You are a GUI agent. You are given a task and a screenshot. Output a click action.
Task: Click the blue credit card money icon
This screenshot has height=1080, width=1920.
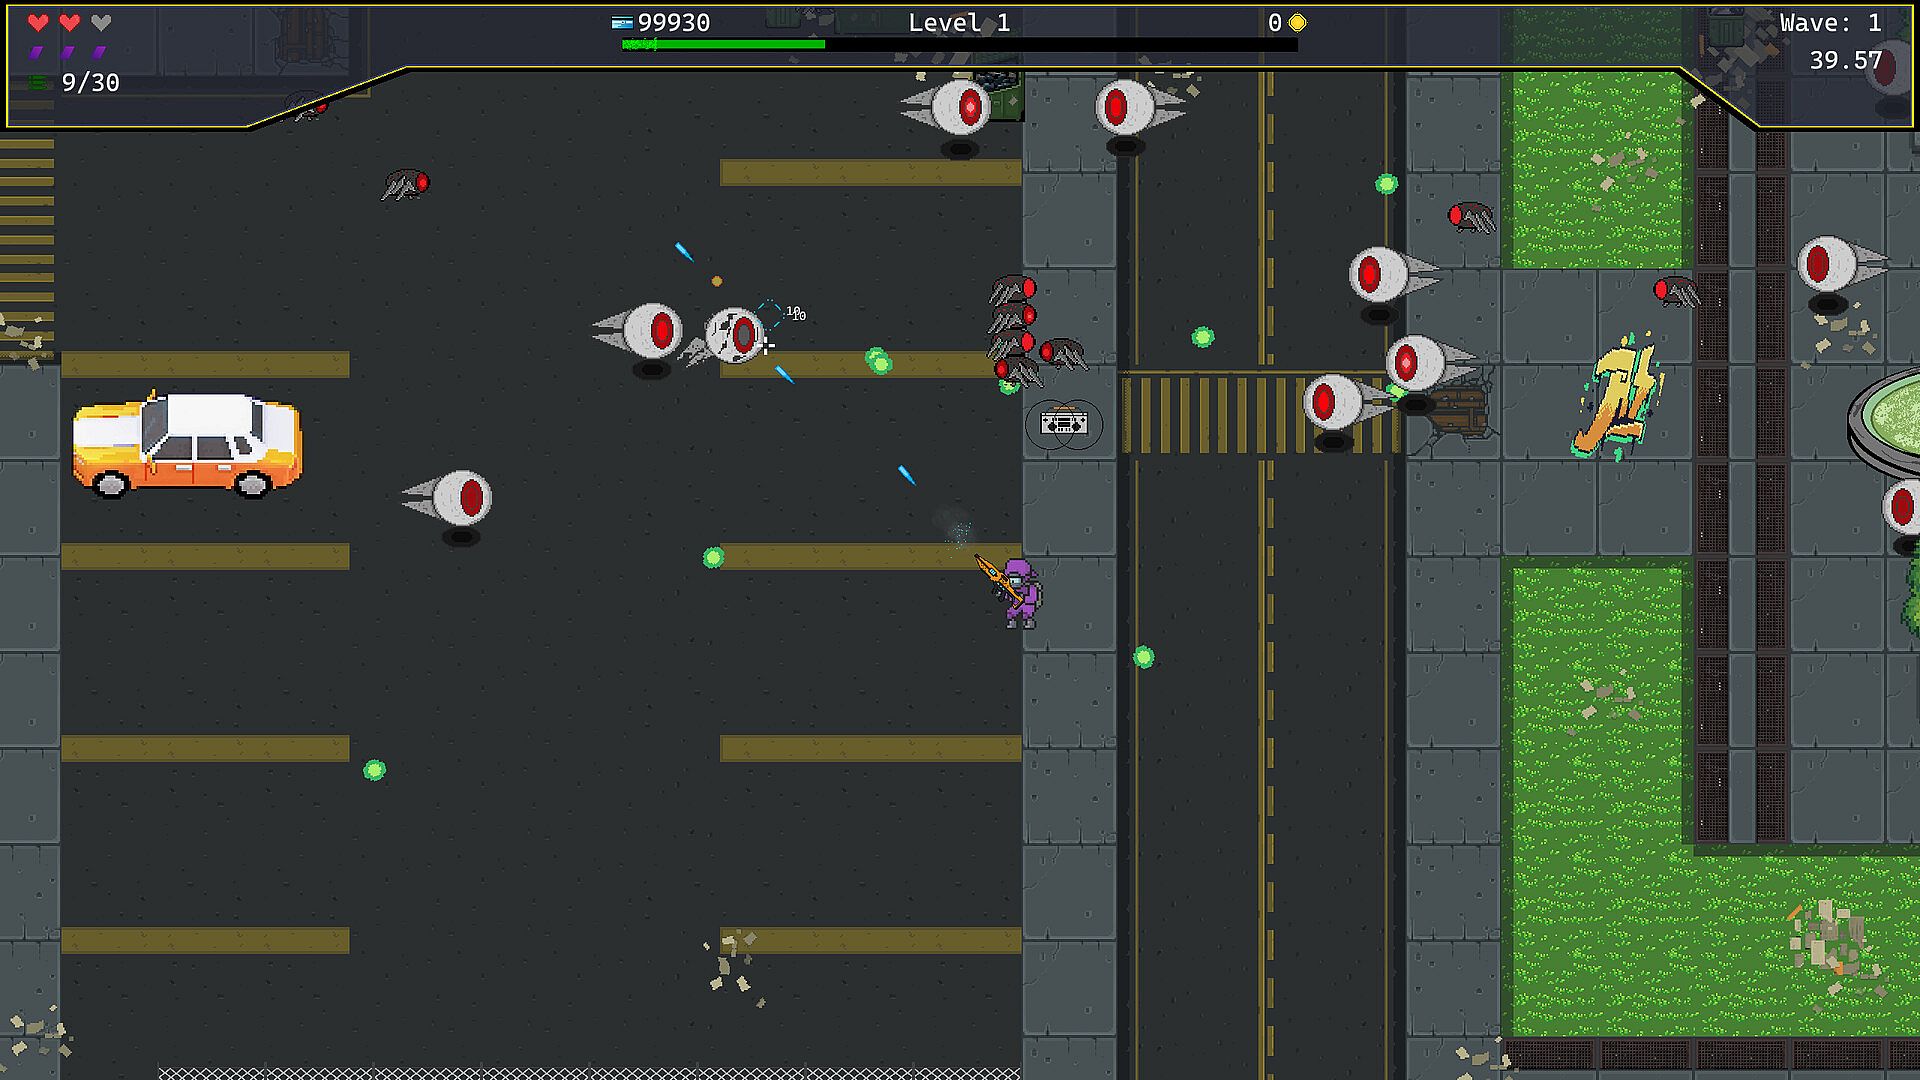(x=622, y=23)
